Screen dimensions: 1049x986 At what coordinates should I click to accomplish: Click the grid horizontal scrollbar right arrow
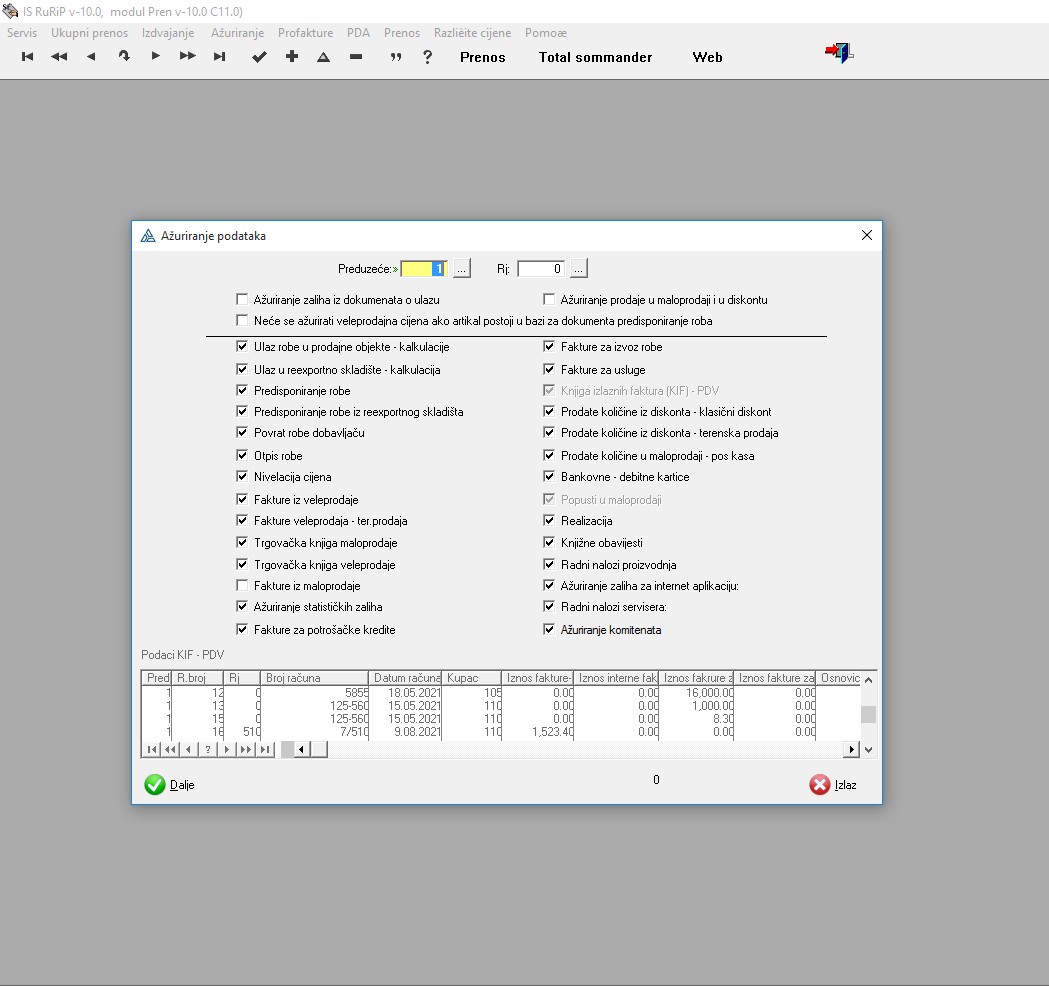[x=852, y=749]
